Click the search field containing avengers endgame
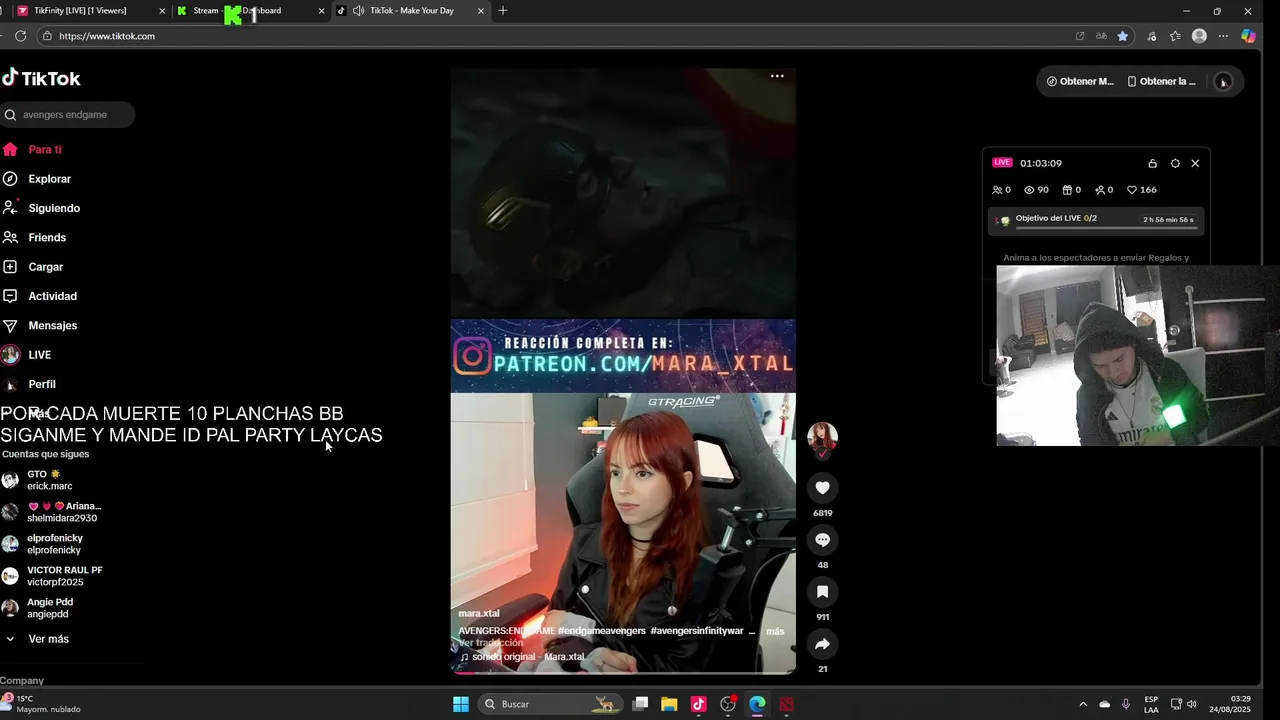 (68, 115)
